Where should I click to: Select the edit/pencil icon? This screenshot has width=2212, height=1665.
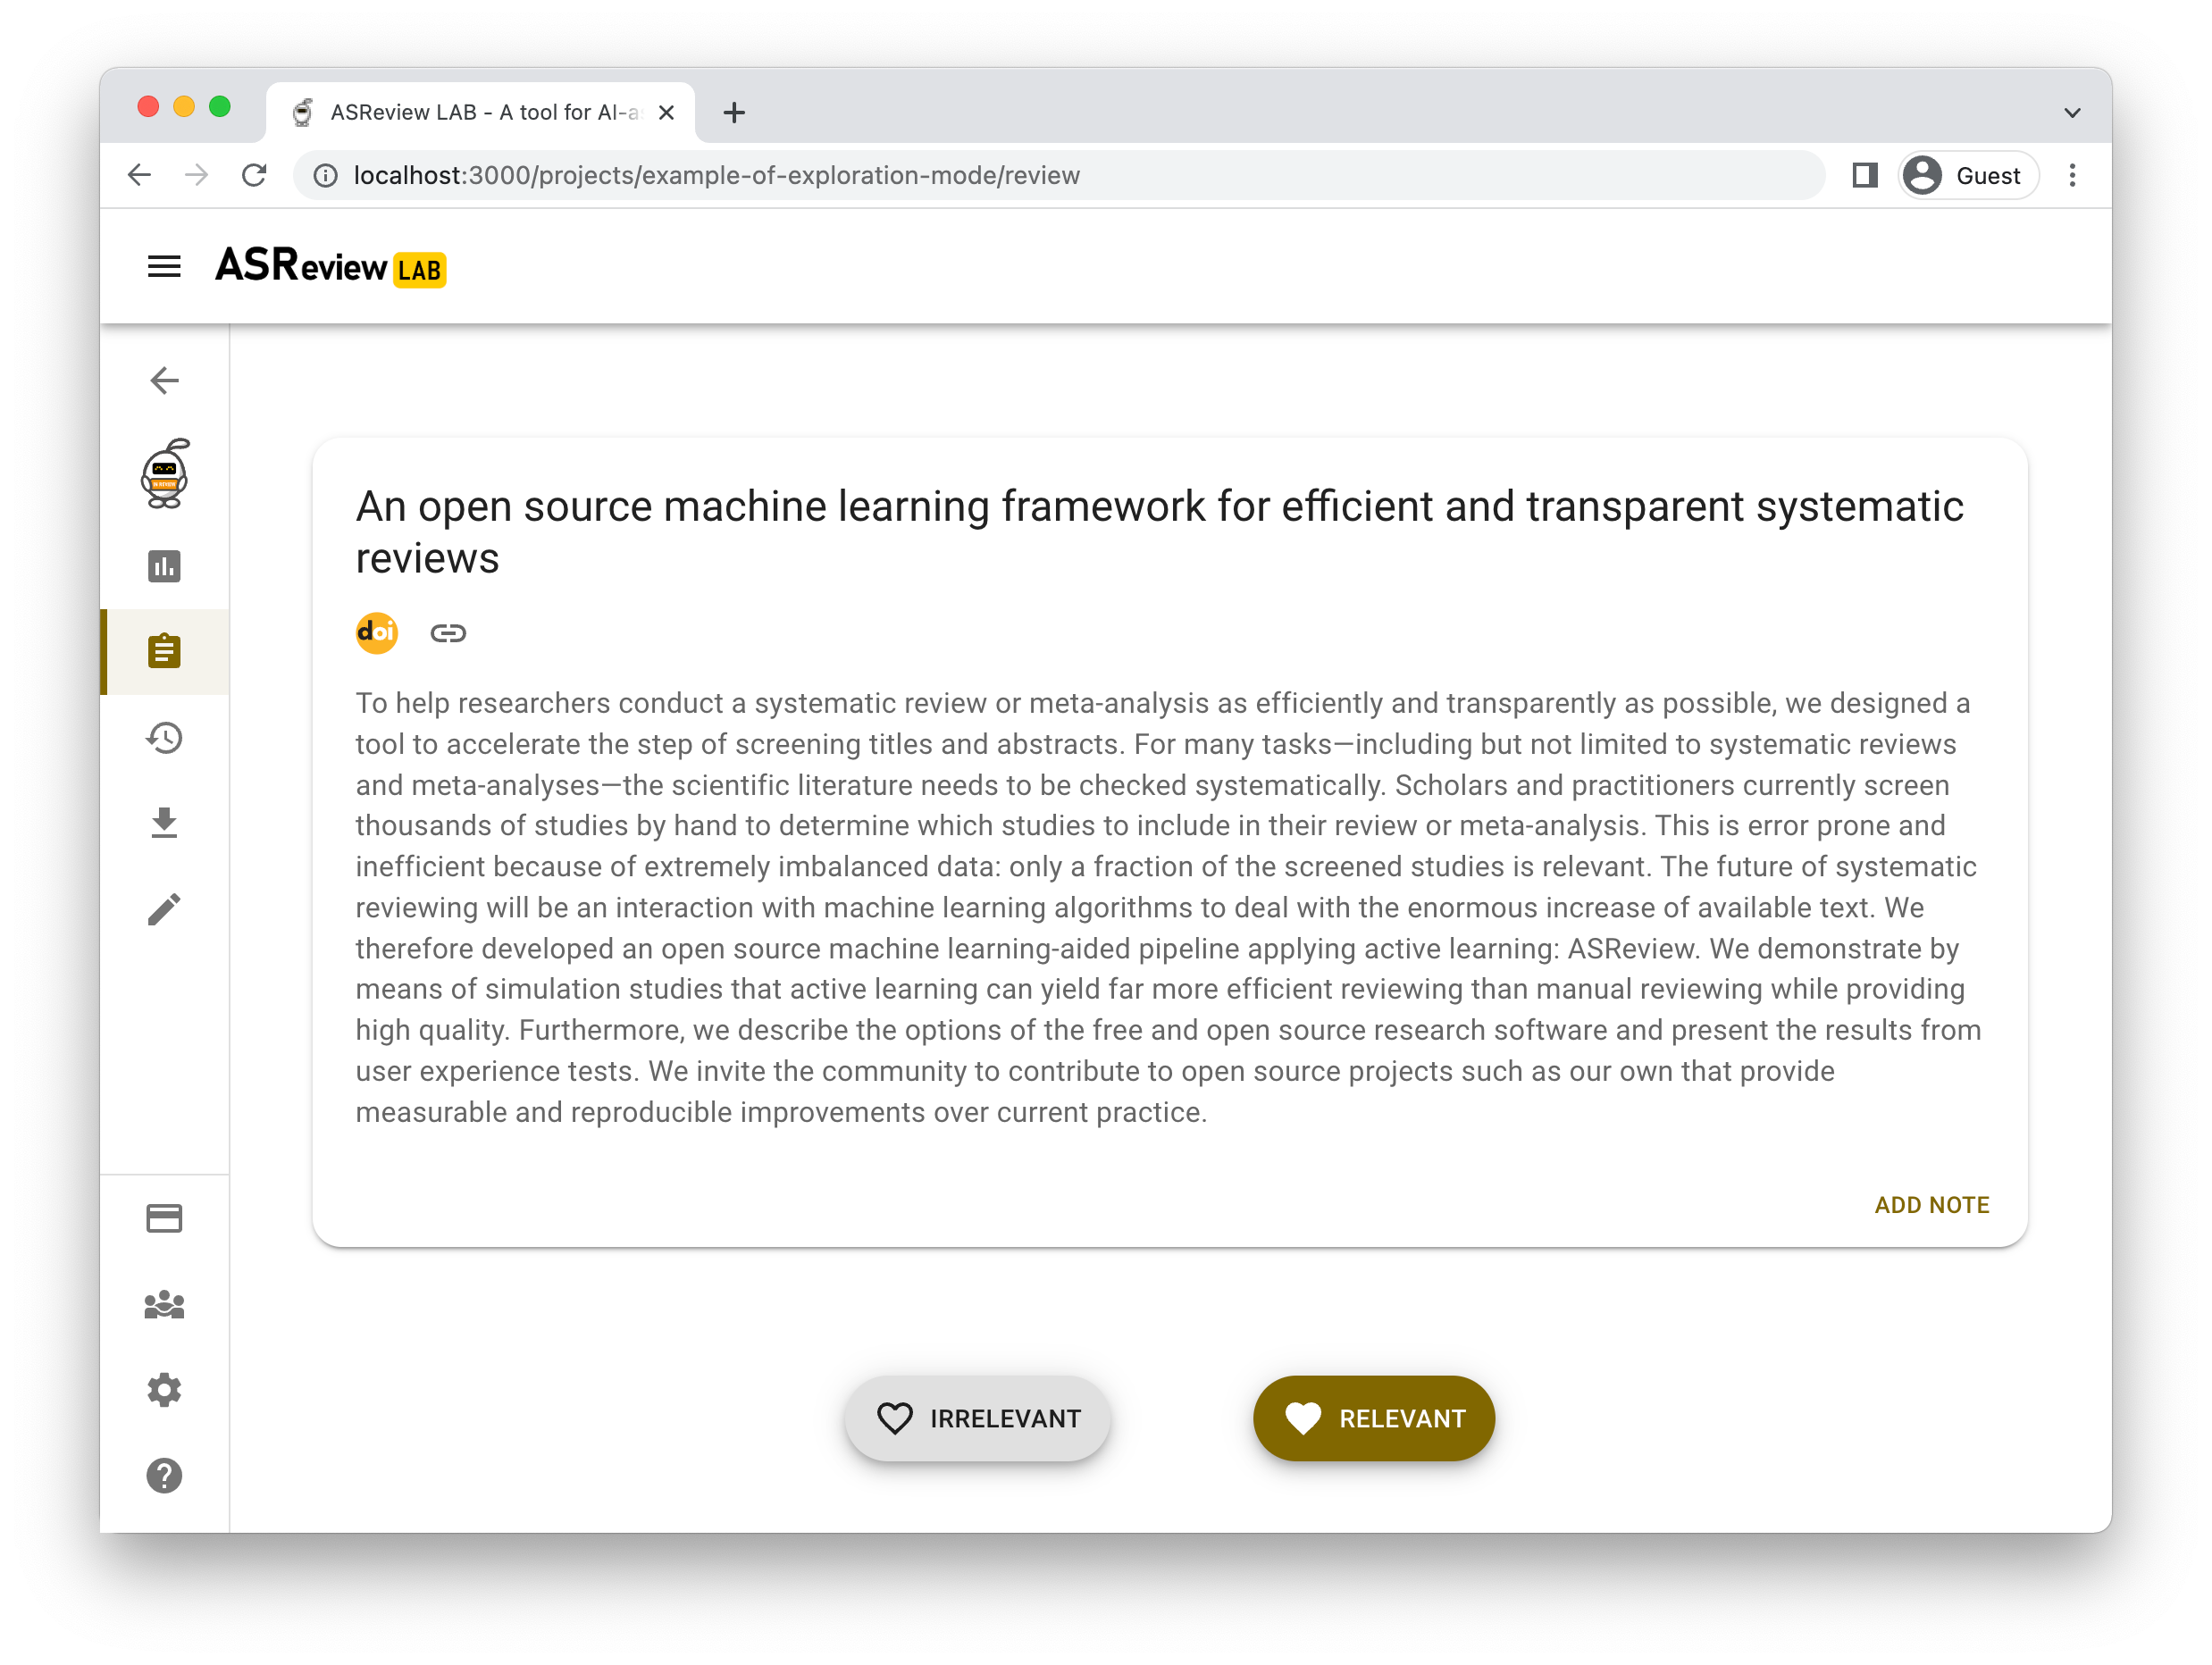pos(166,909)
